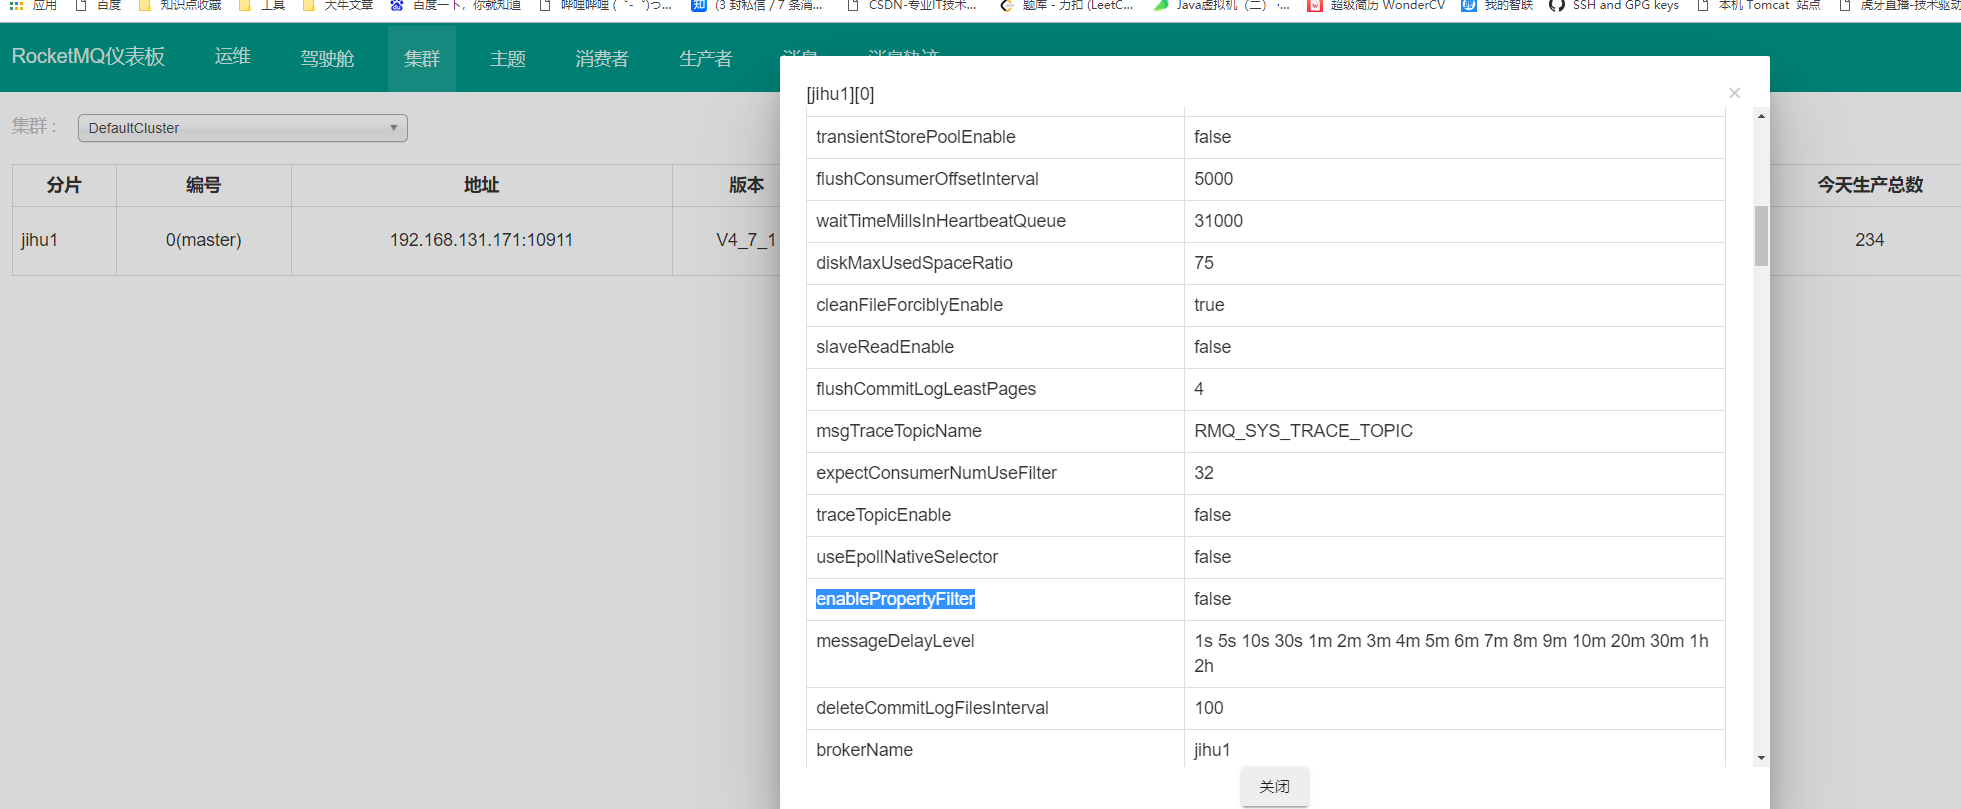1961x809 pixels.
Task: Click the dialog scrollbar down arrow
Action: 1761,758
